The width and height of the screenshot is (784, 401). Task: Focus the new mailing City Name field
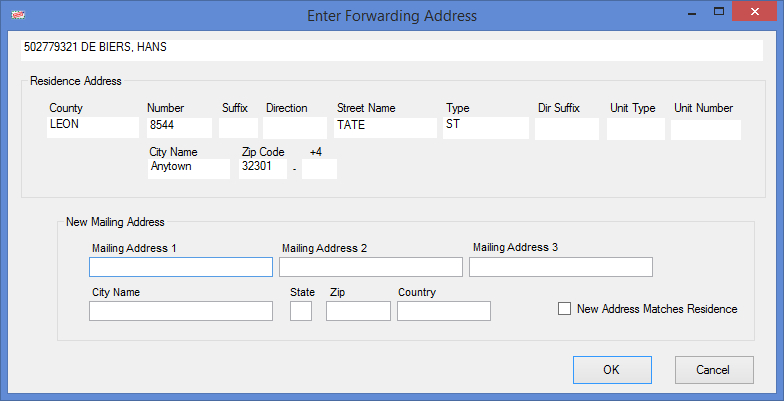[181, 311]
